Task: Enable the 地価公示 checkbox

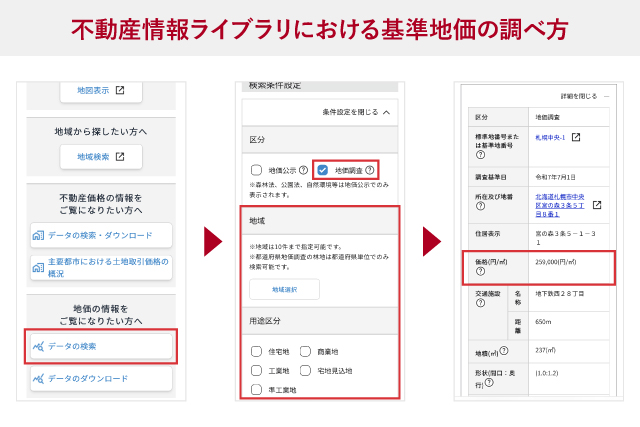Action: pyautogui.click(x=256, y=170)
